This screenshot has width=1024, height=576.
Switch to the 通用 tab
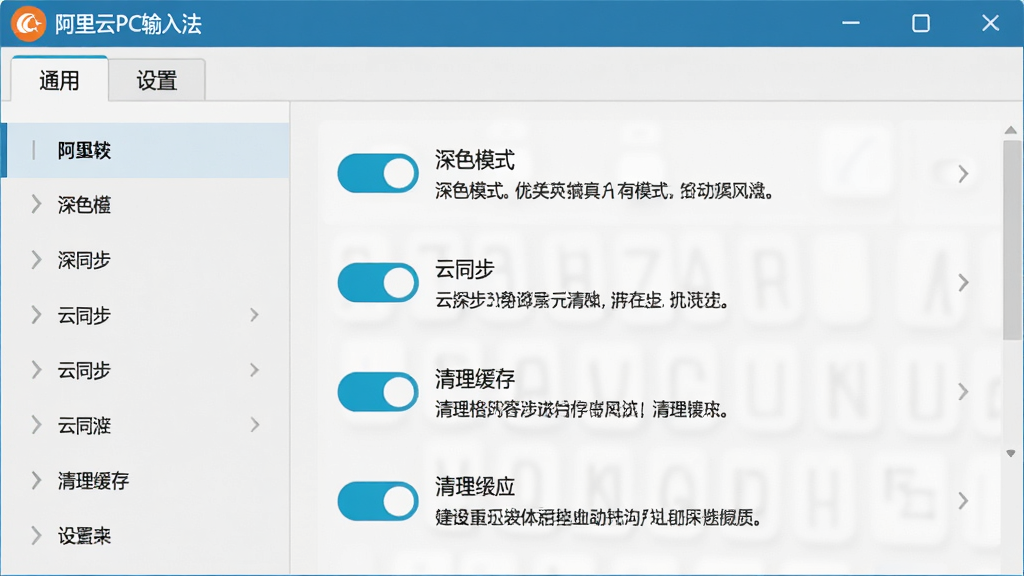(x=59, y=80)
